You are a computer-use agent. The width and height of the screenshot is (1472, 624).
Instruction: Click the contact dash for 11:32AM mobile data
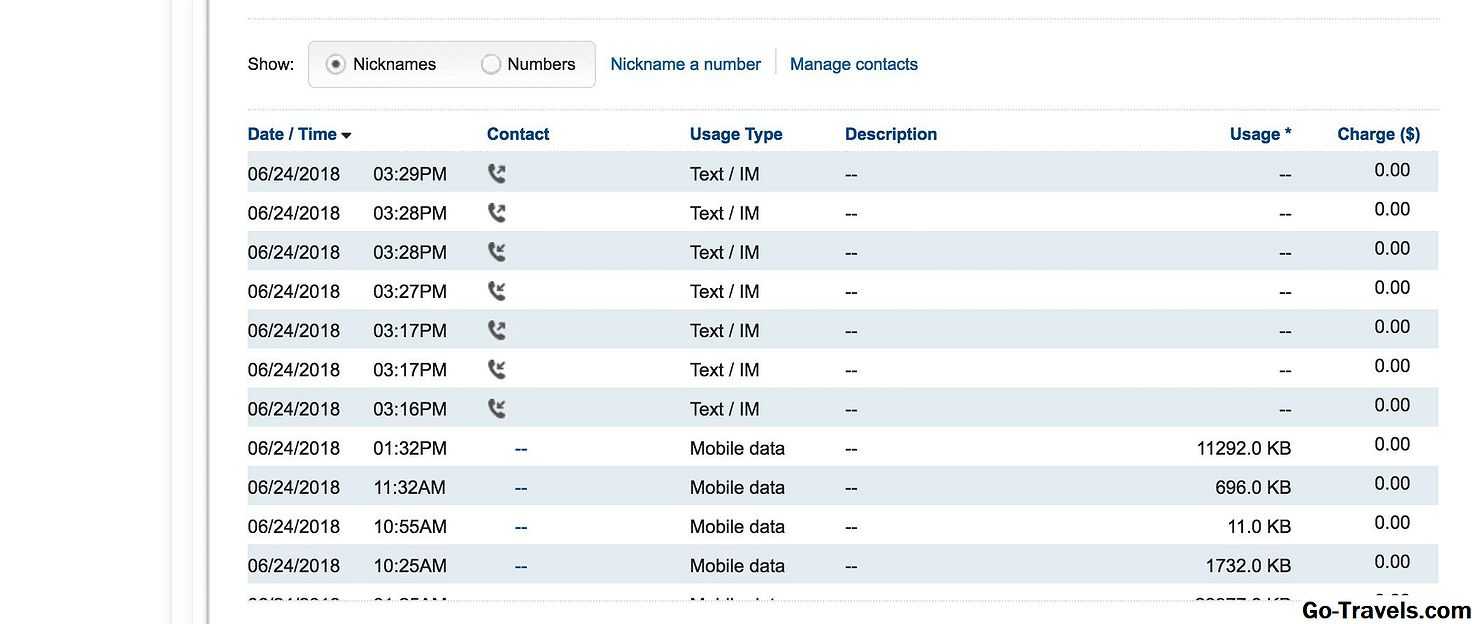click(521, 487)
